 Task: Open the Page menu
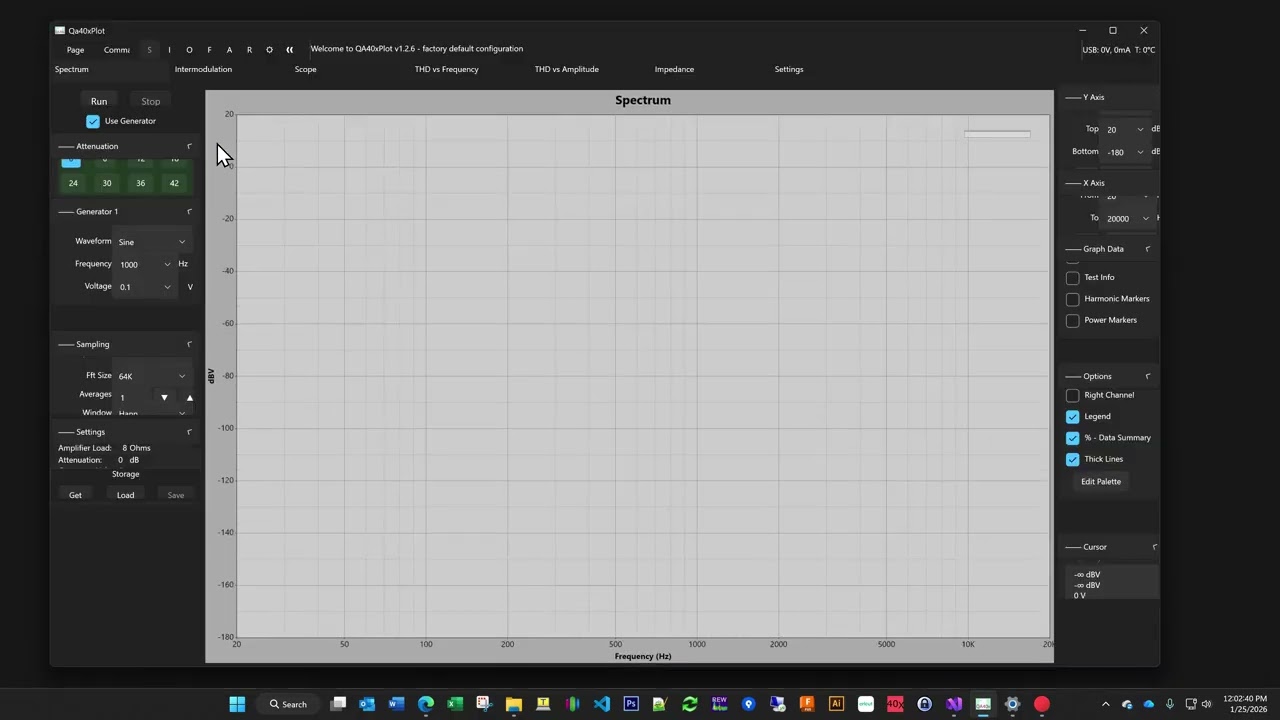[75, 50]
